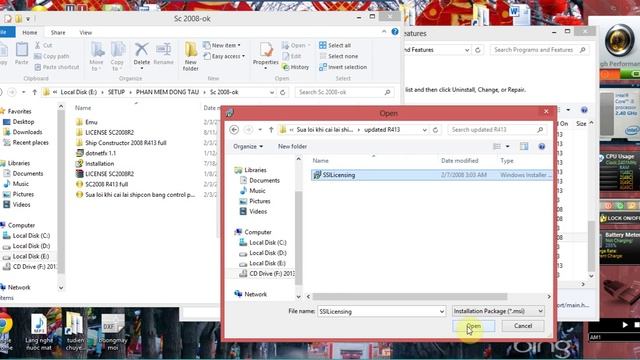Click Up arrow in Explorer window

click(x=35, y=92)
